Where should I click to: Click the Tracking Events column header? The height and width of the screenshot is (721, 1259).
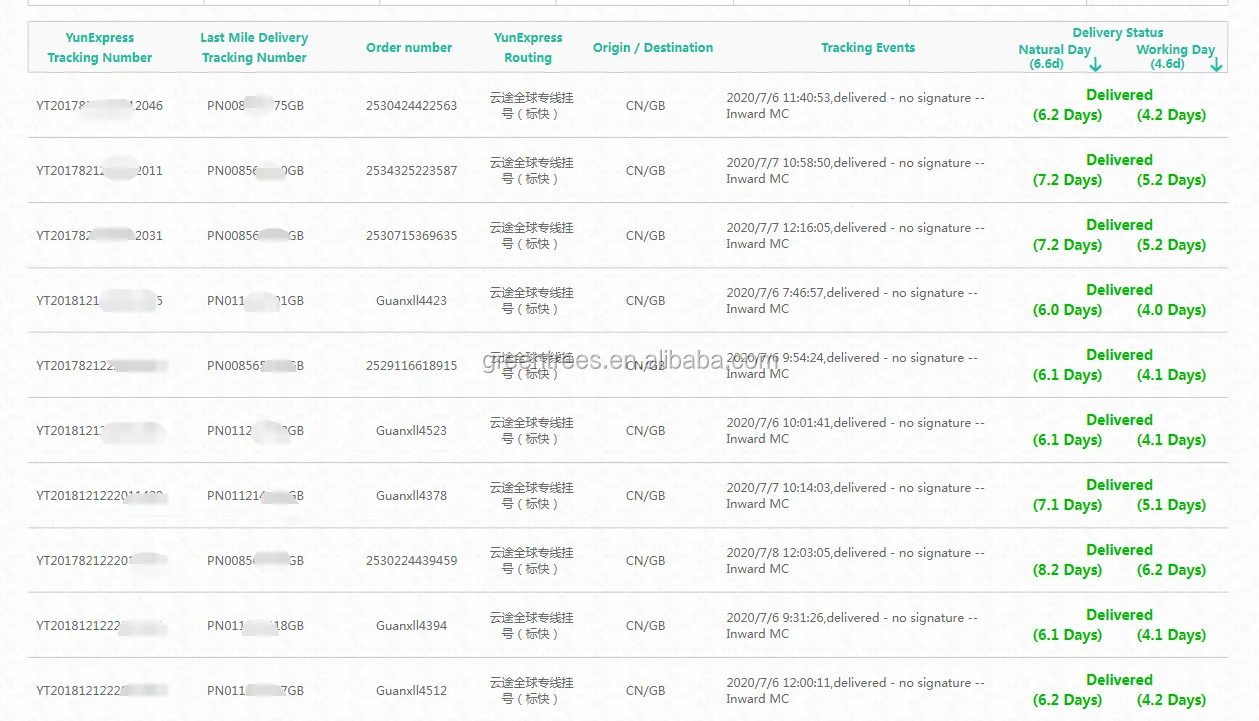pos(868,47)
